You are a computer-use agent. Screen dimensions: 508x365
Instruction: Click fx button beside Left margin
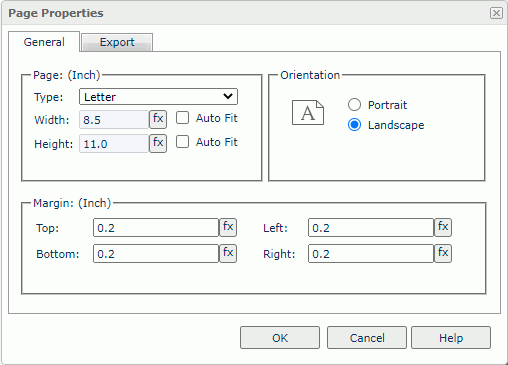[443, 227]
